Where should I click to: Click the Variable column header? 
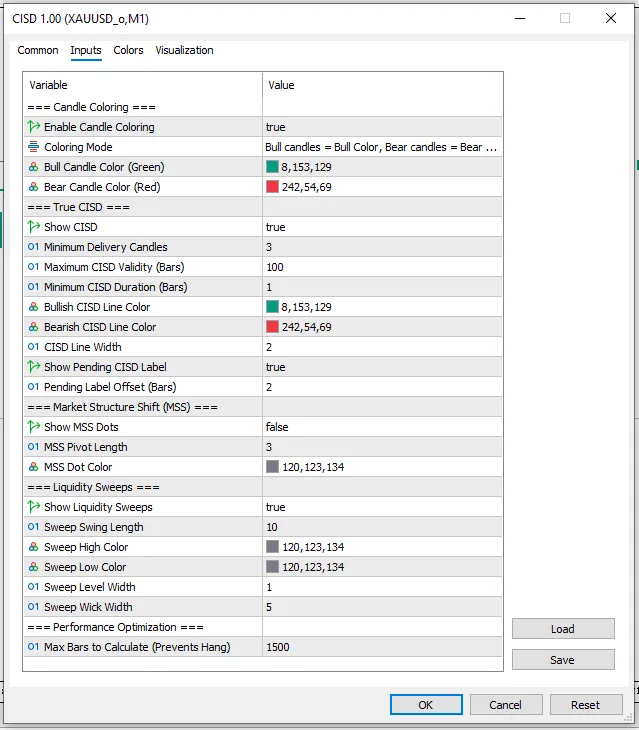[143, 85]
